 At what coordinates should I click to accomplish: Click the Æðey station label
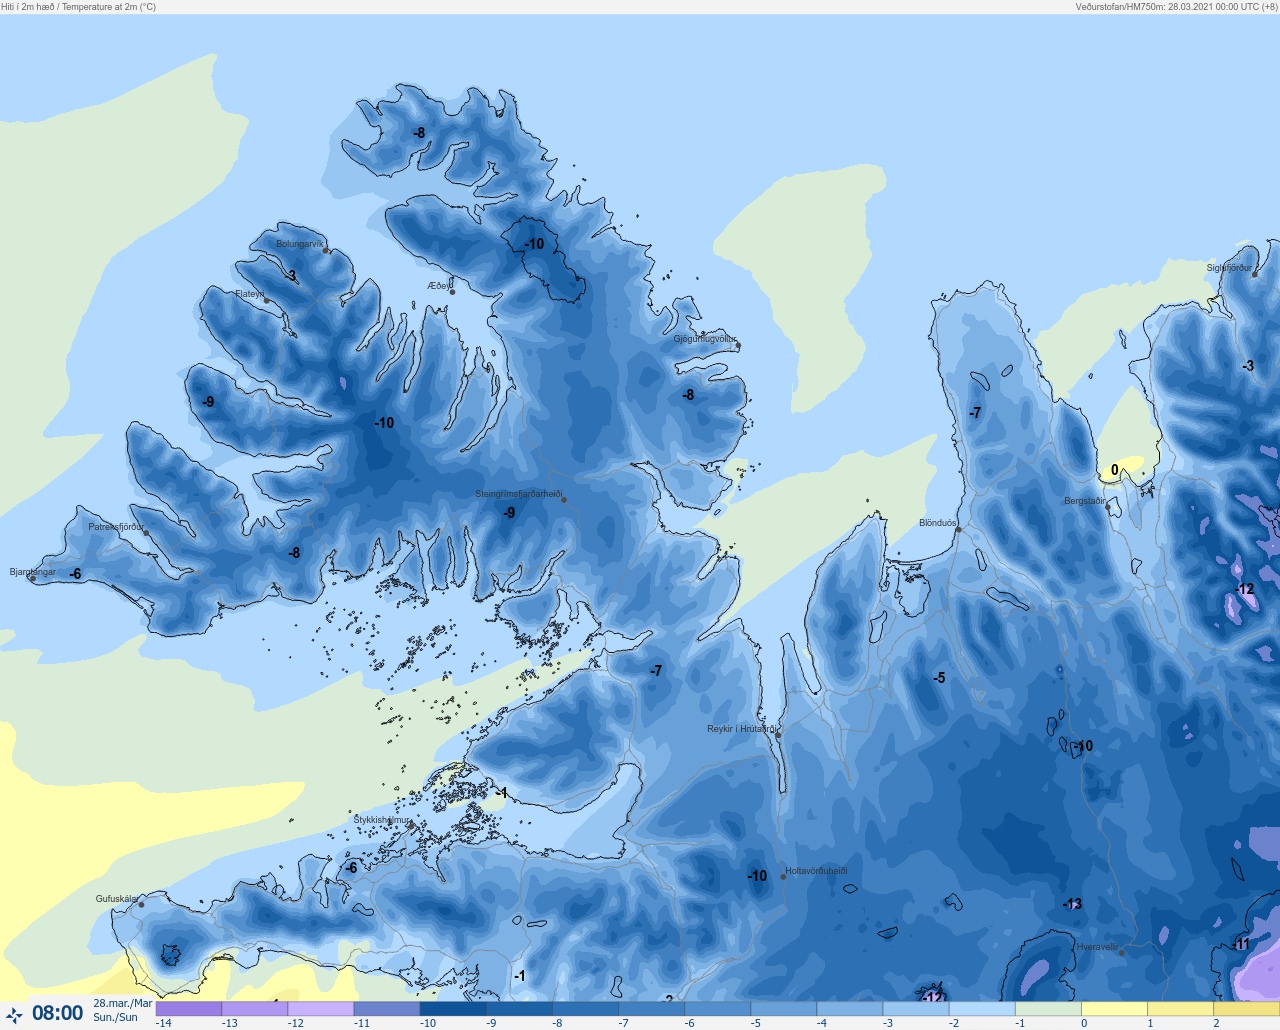click(x=439, y=286)
